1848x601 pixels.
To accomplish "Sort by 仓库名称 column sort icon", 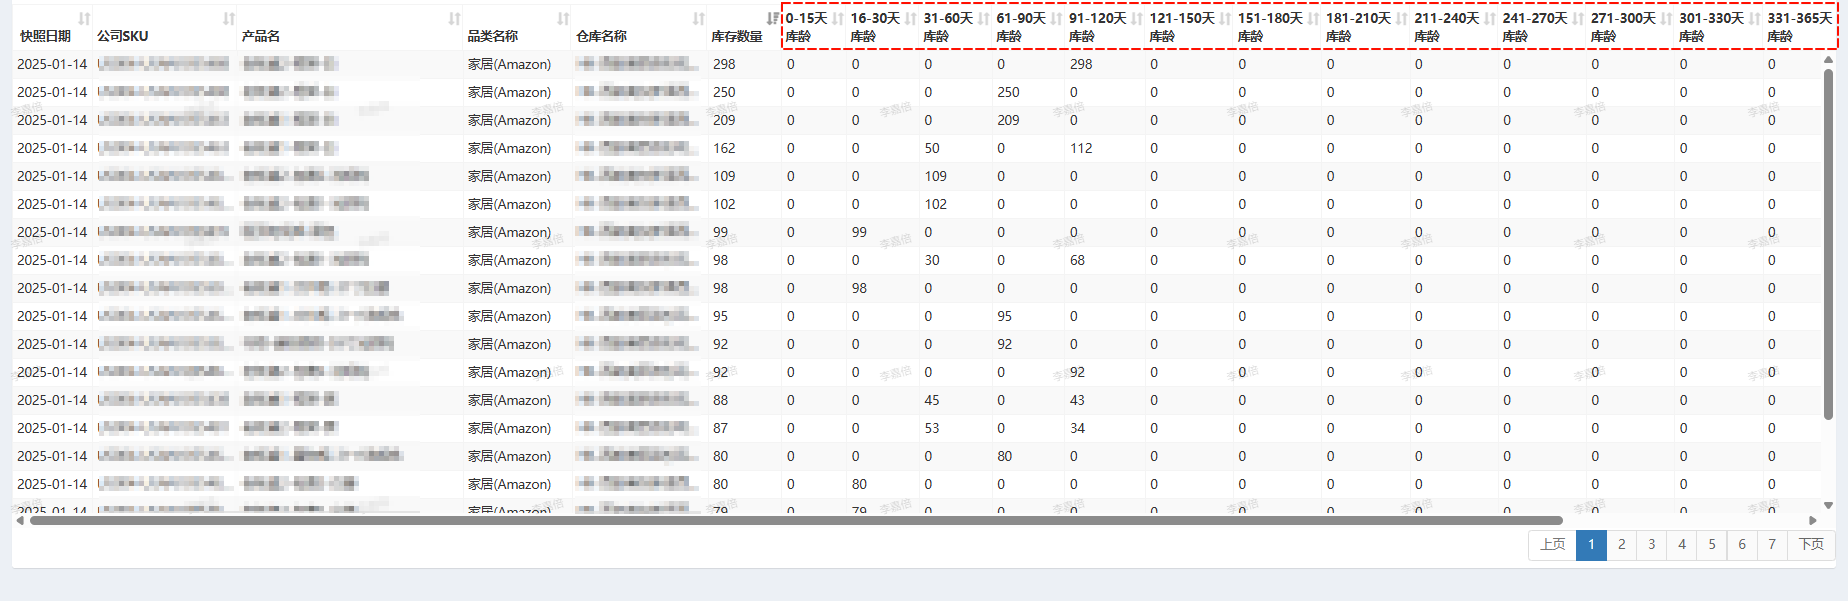I will [699, 19].
